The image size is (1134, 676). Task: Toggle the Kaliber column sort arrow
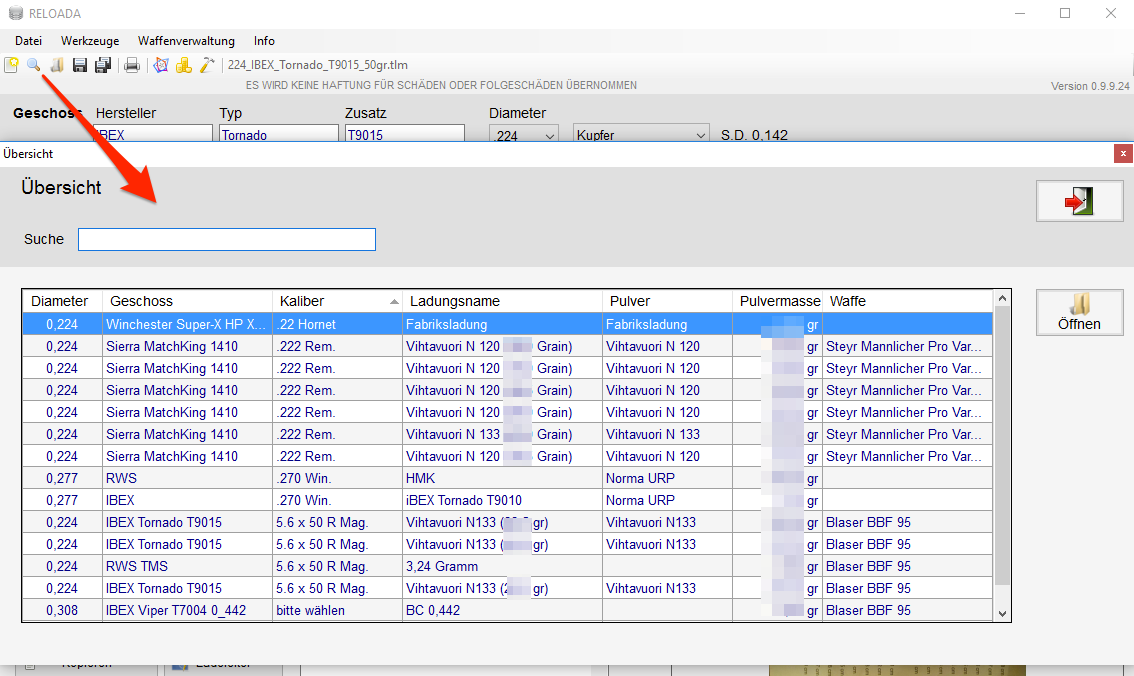tap(394, 301)
